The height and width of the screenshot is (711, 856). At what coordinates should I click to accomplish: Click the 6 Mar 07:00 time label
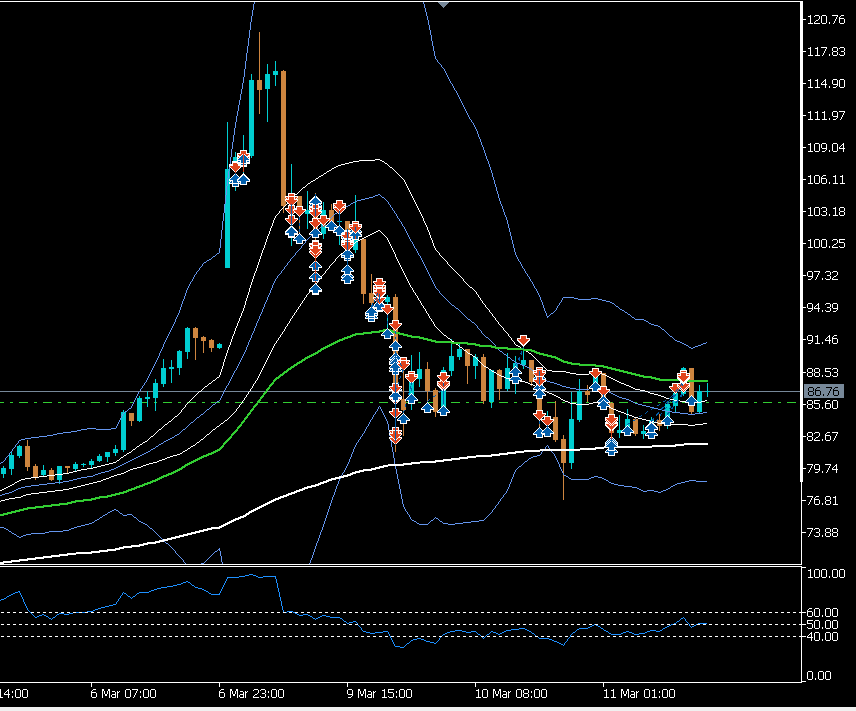(x=123, y=694)
